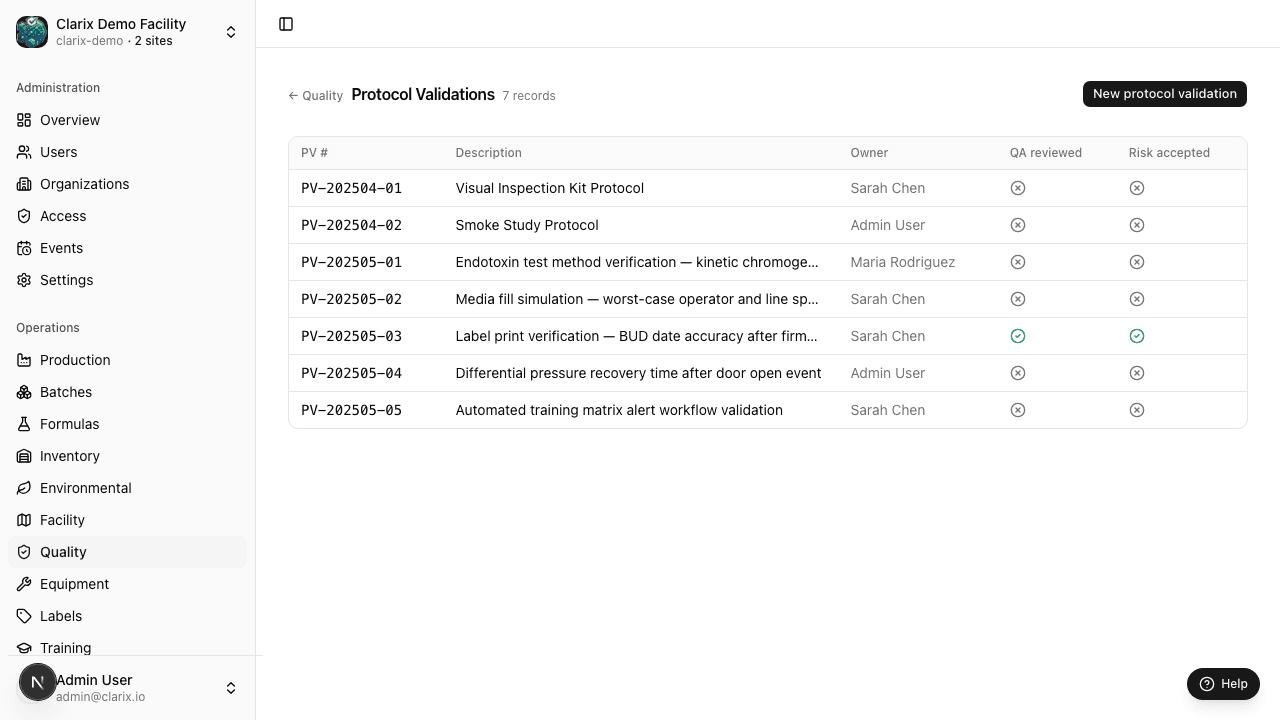Expand the Admin User account menu
This screenshot has height=720, width=1280.
point(231,688)
